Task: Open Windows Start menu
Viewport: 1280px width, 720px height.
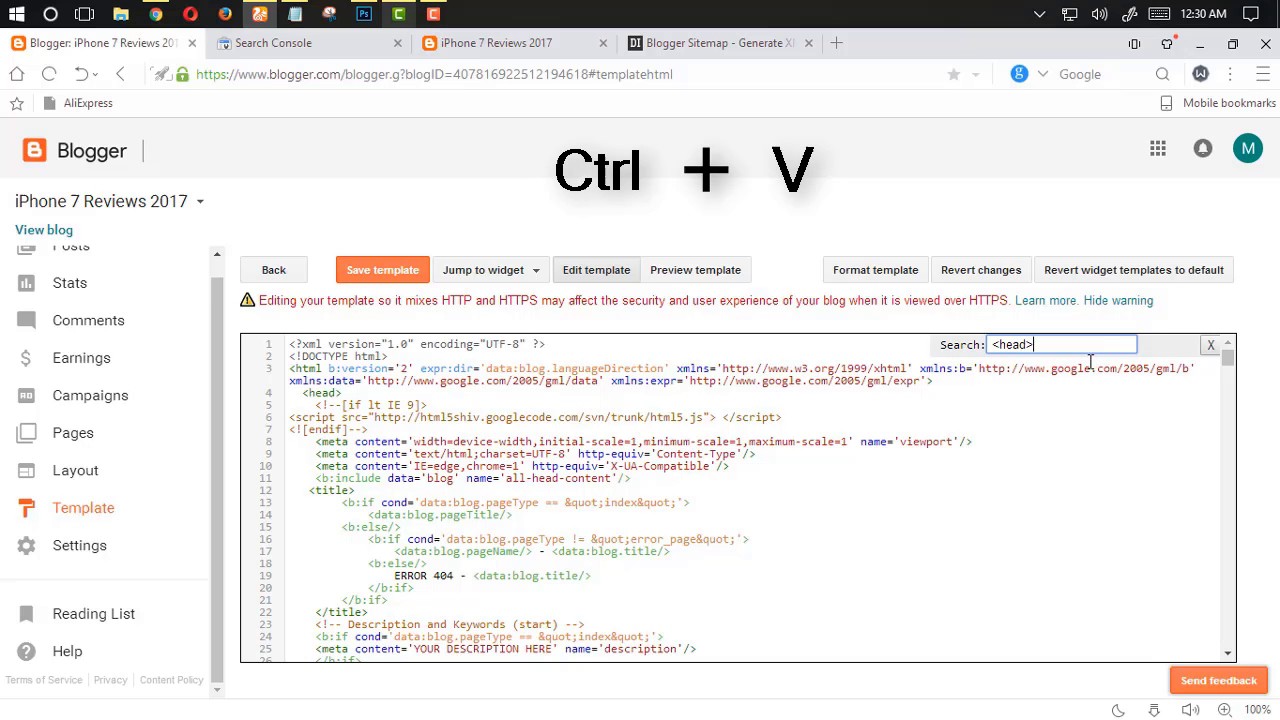Action: point(16,14)
